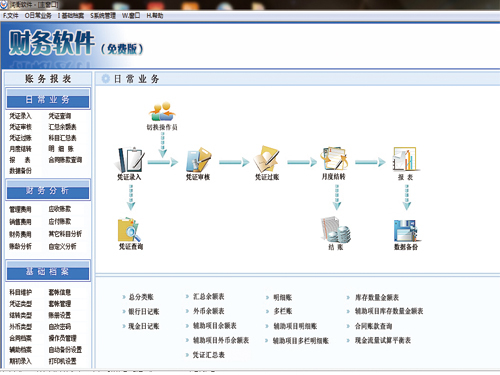
Task: Open the 现金流量试算平衡表 report link
Action: tap(383, 340)
